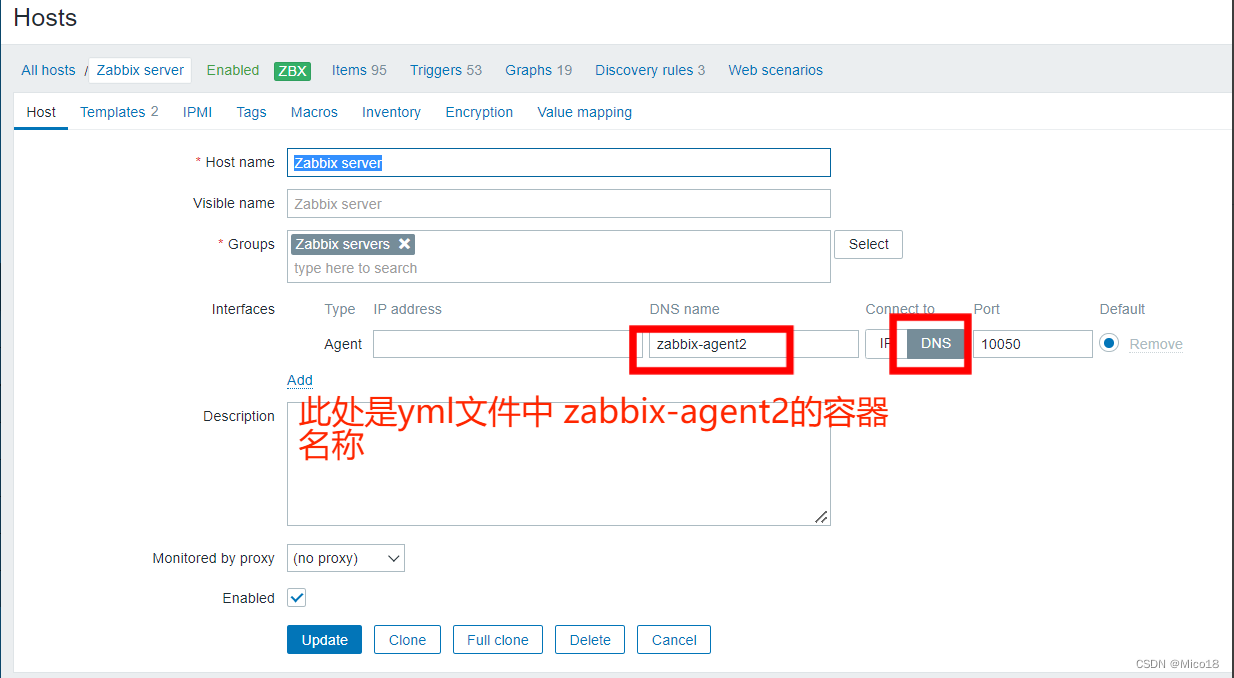
Task: Open the Value mapping tab
Action: (x=584, y=112)
